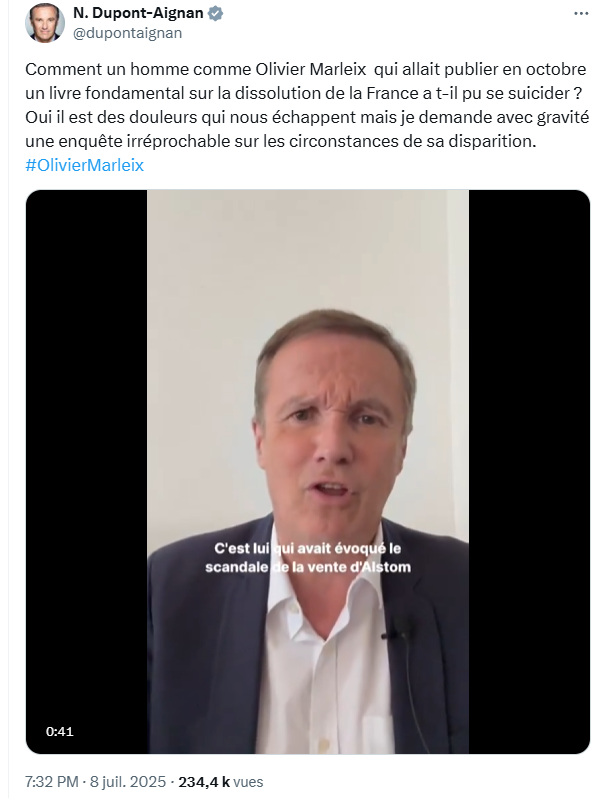Open N. Dupont-Aignan's profile avatar
This screenshot has height=798, width=603.
[45, 22]
